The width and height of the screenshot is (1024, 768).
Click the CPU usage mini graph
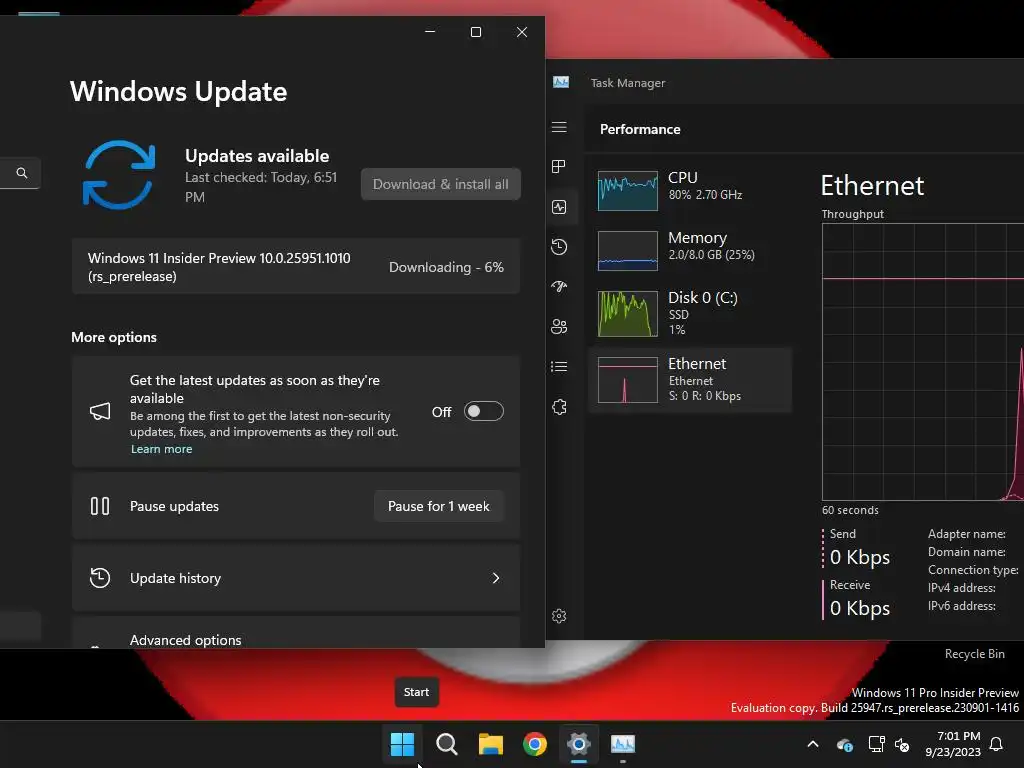pos(628,191)
